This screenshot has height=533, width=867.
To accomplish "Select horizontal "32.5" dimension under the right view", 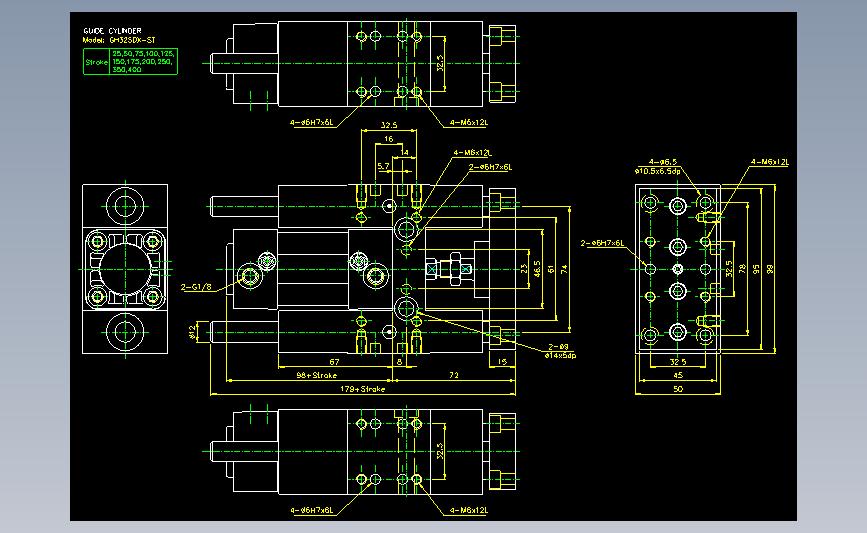I will pyautogui.click(x=678, y=362).
